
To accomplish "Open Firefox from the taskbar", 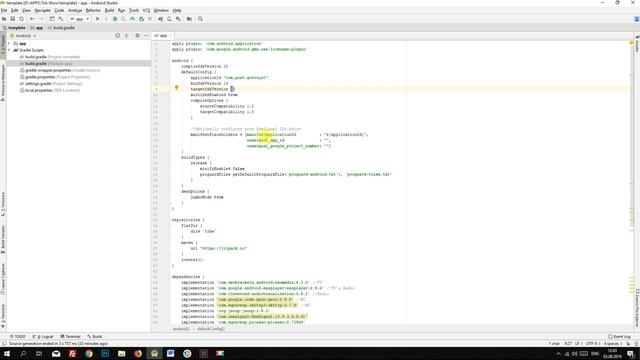I will coord(138,353).
